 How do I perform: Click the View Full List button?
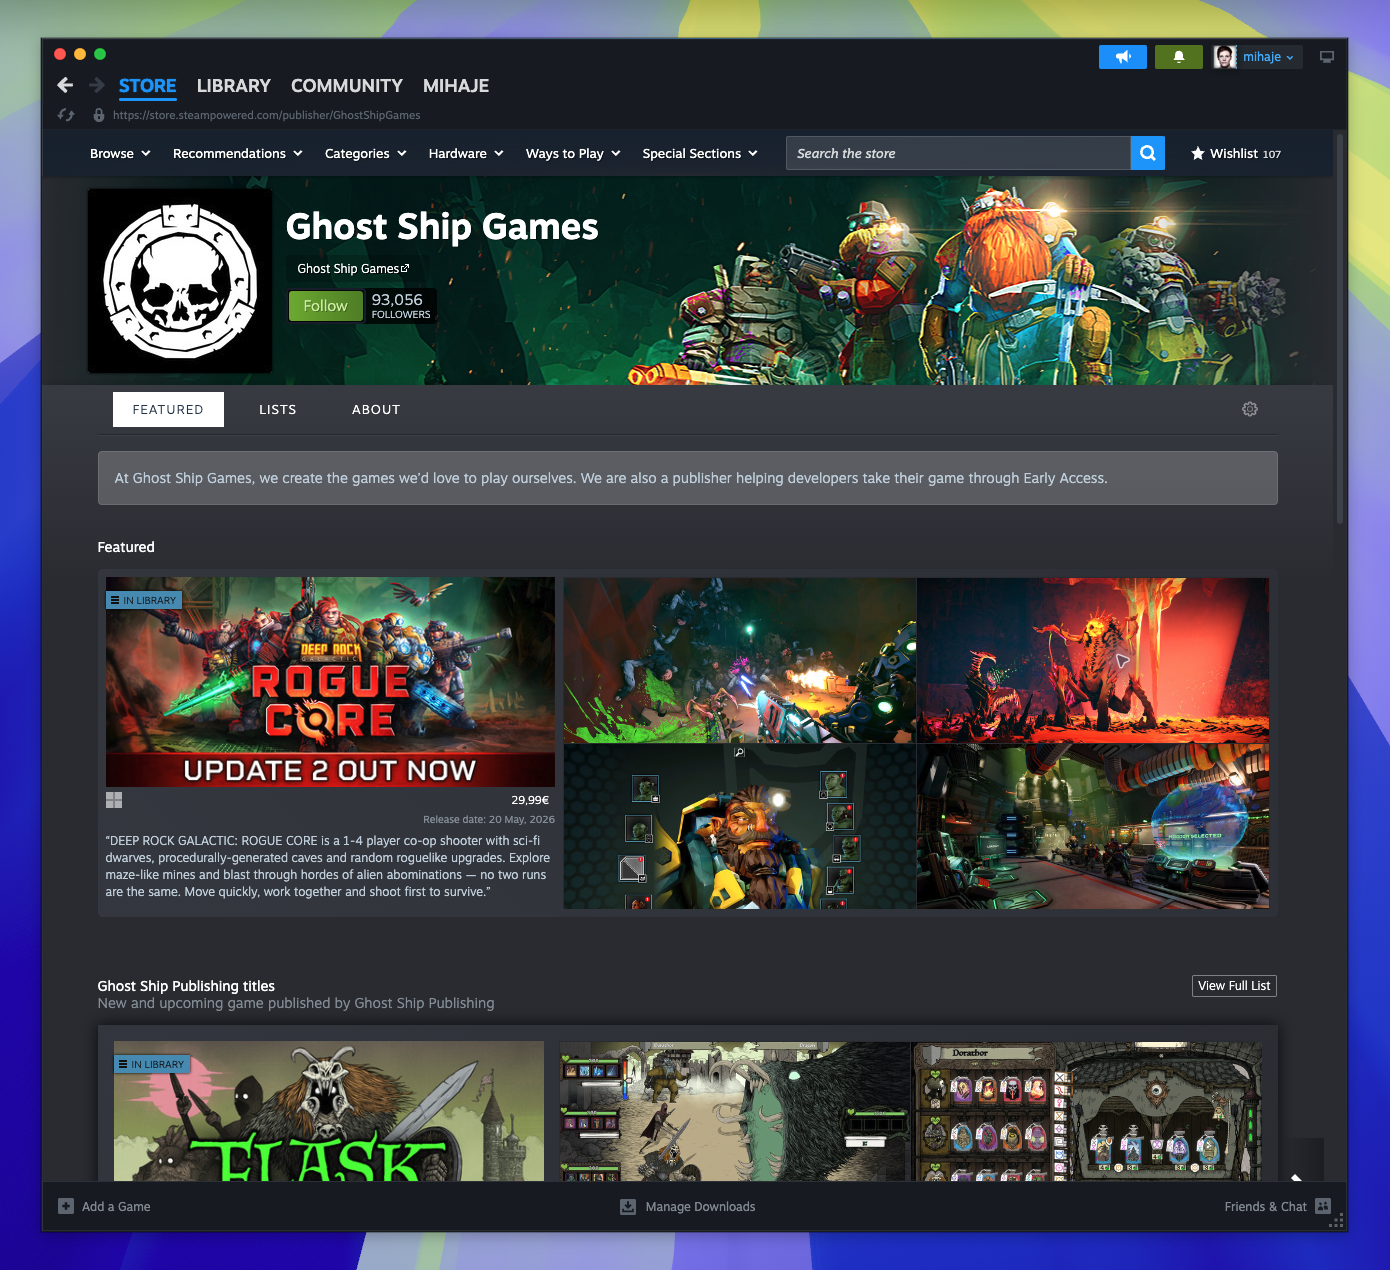1234,986
